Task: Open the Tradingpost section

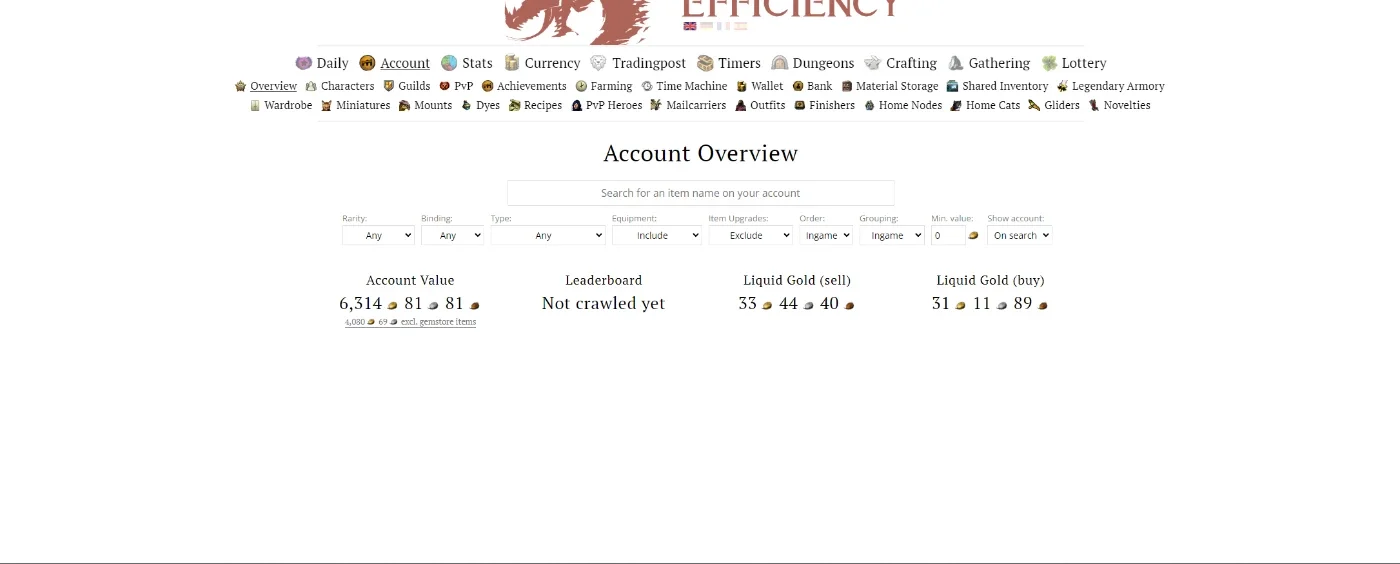Action: (x=649, y=63)
